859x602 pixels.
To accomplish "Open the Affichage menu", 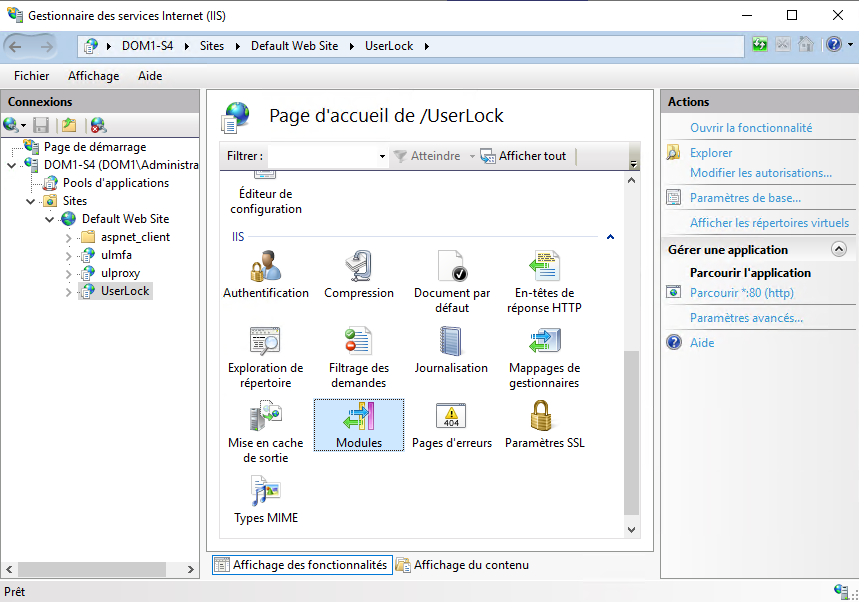I will point(93,76).
